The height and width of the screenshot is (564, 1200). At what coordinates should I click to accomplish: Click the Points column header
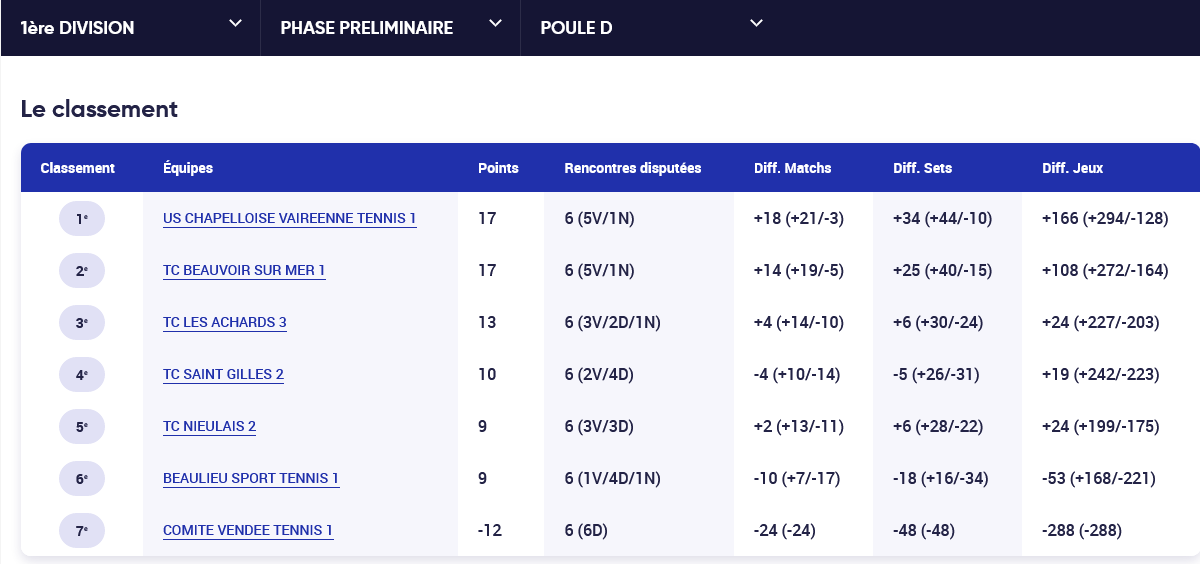498,168
